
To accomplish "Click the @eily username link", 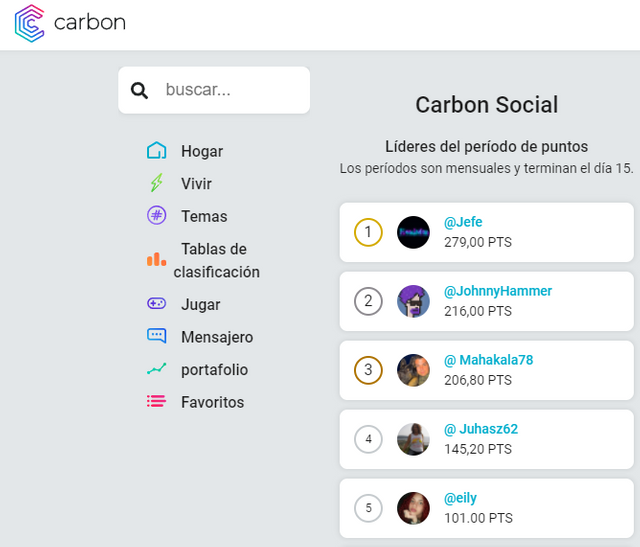I will click(x=460, y=498).
